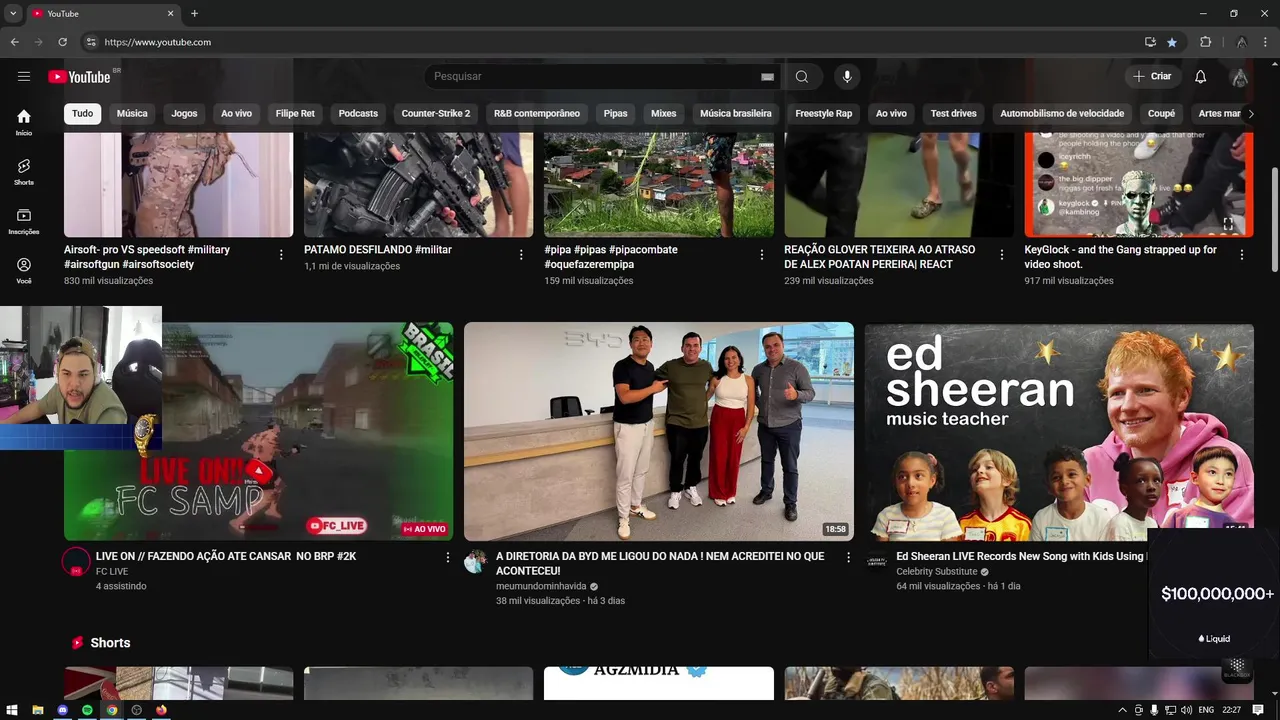This screenshot has height=720, width=1280.
Task: Click the address bar URL
Action: (x=158, y=42)
